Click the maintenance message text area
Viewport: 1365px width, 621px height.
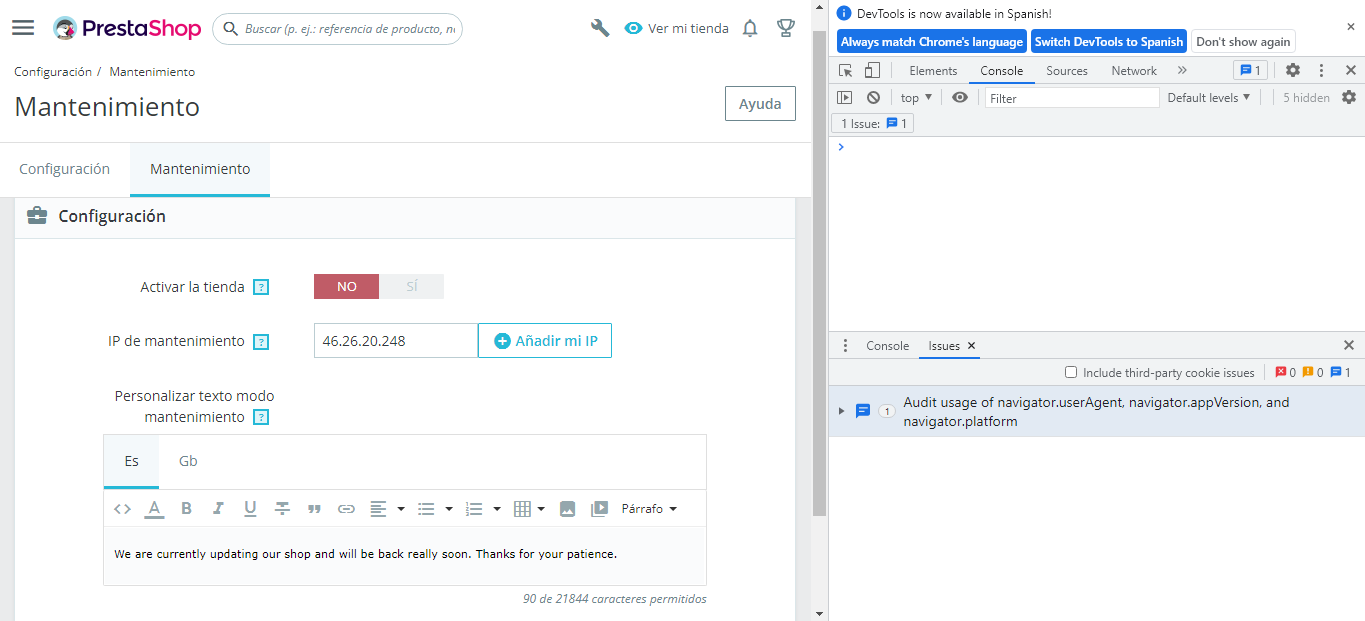point(405,556)
